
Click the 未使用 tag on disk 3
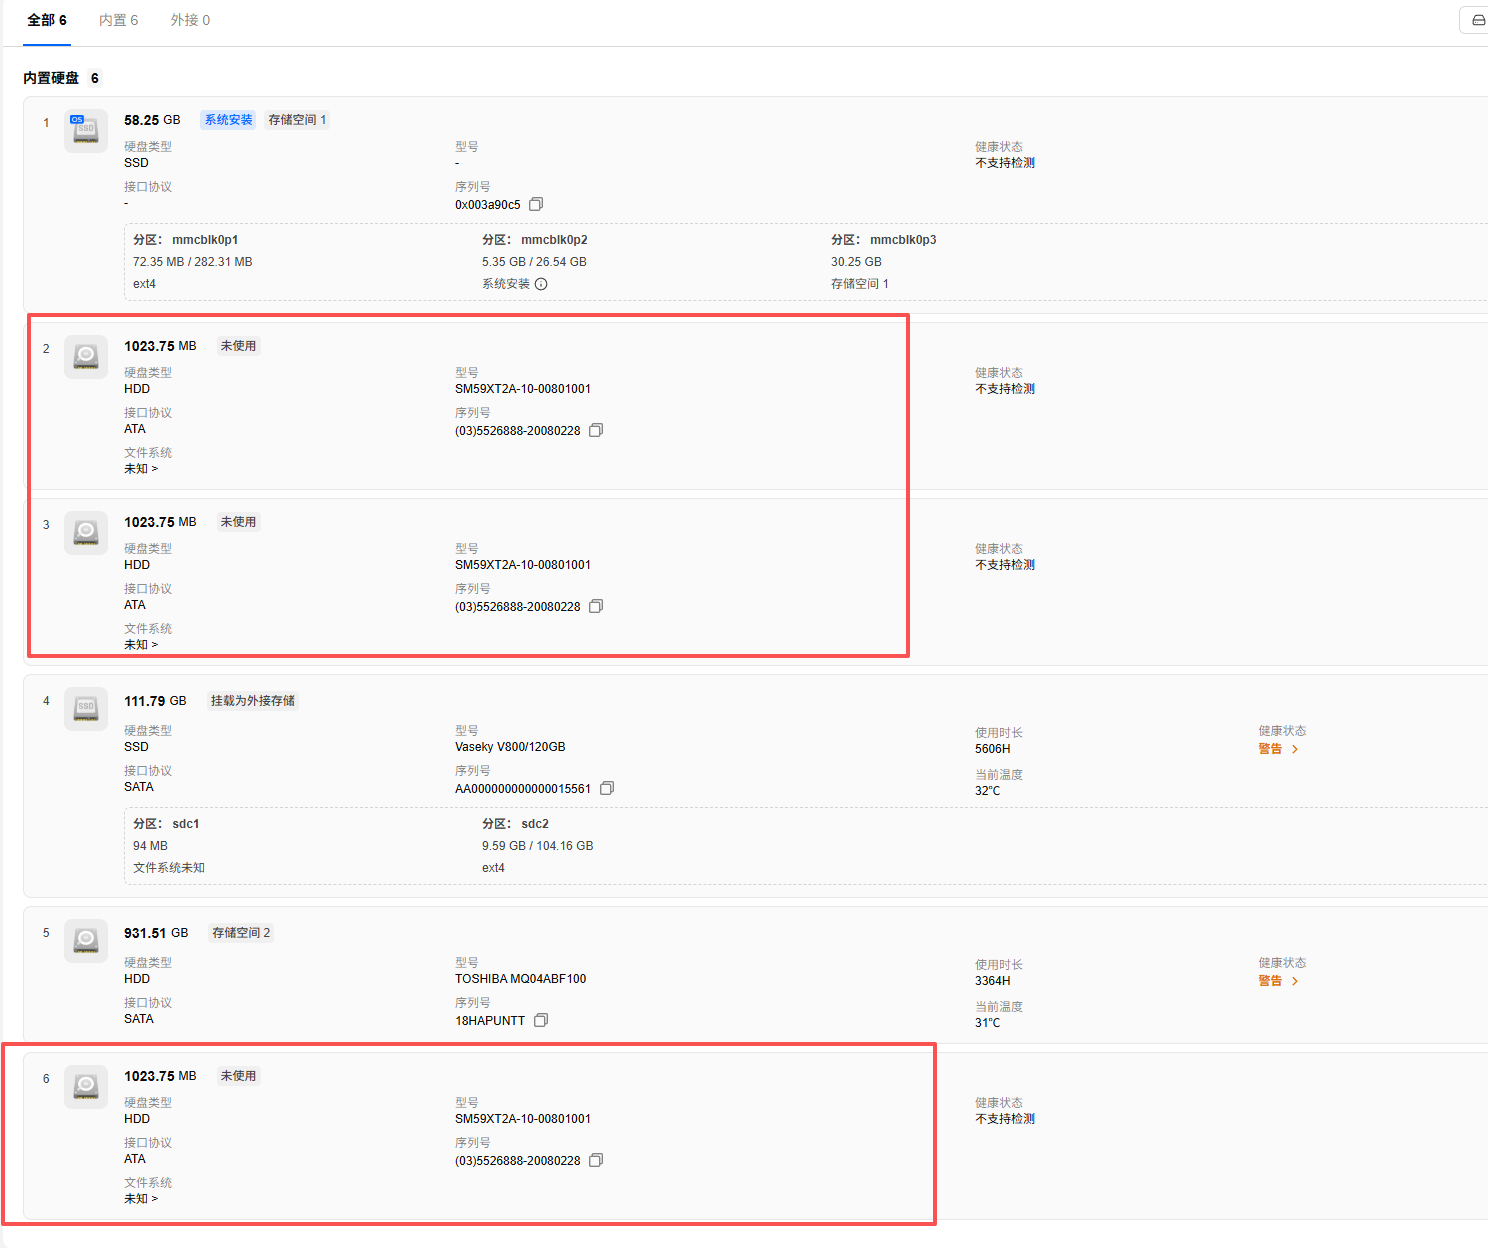(x=238, y=522)
